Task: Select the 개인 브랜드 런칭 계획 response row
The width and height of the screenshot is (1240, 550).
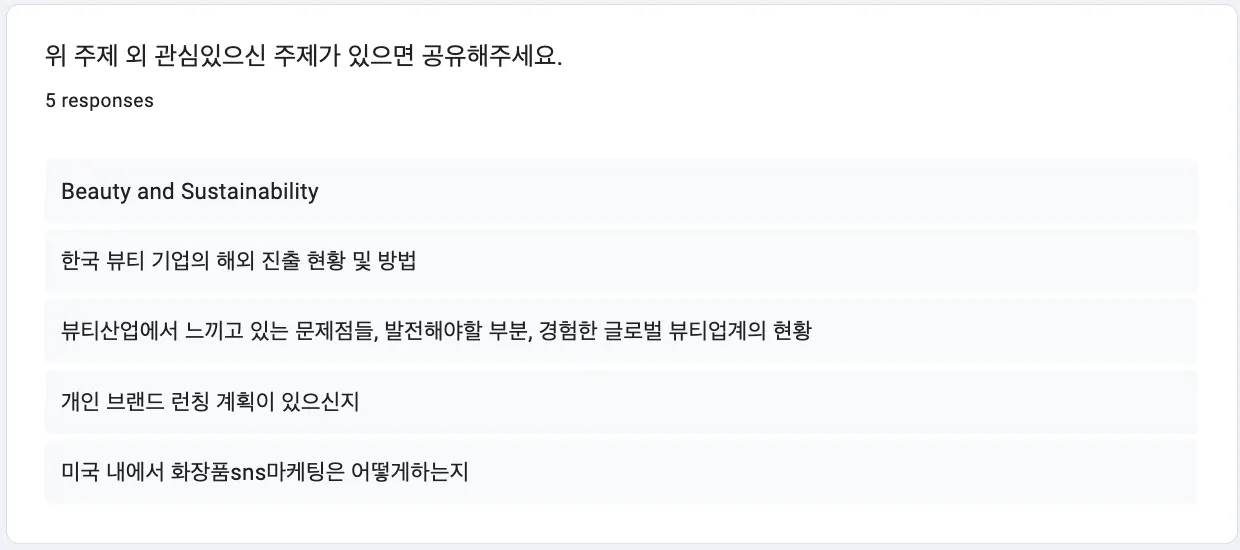Action: tap(621, 402)
